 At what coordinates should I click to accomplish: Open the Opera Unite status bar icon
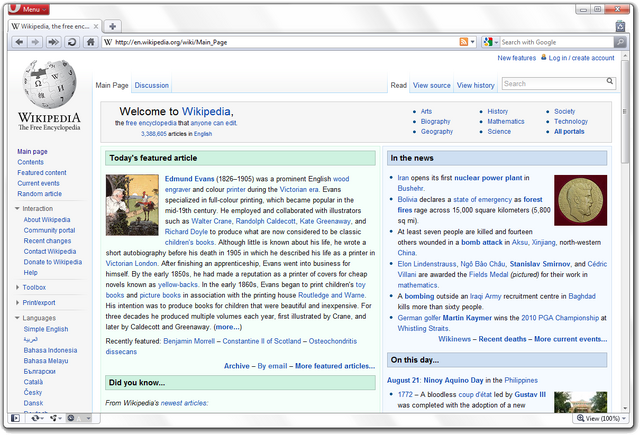(55, 418)
